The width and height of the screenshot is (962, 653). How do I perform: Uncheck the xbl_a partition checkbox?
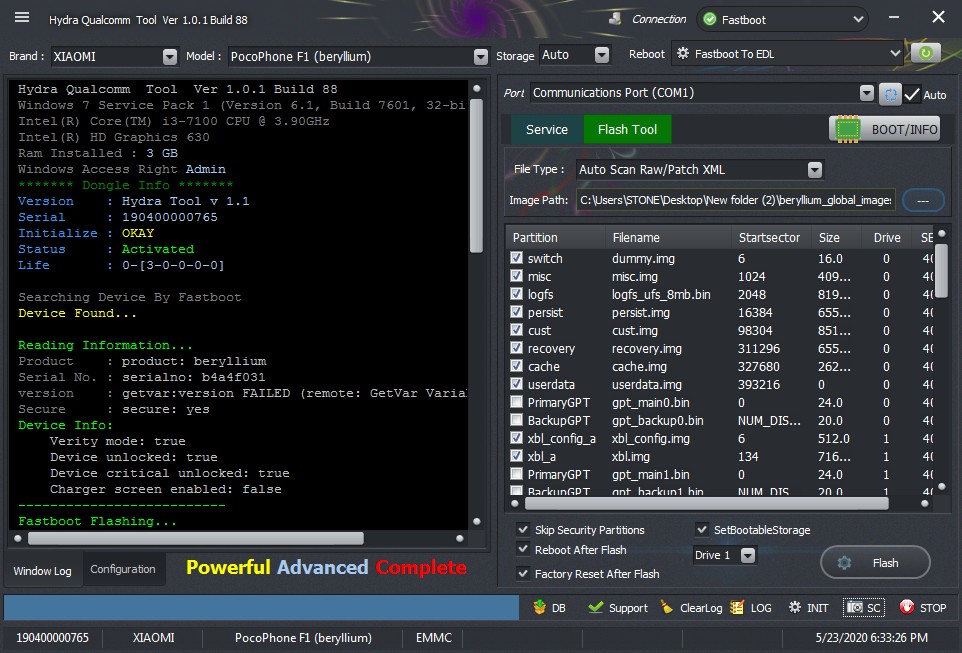click(517, 455)
